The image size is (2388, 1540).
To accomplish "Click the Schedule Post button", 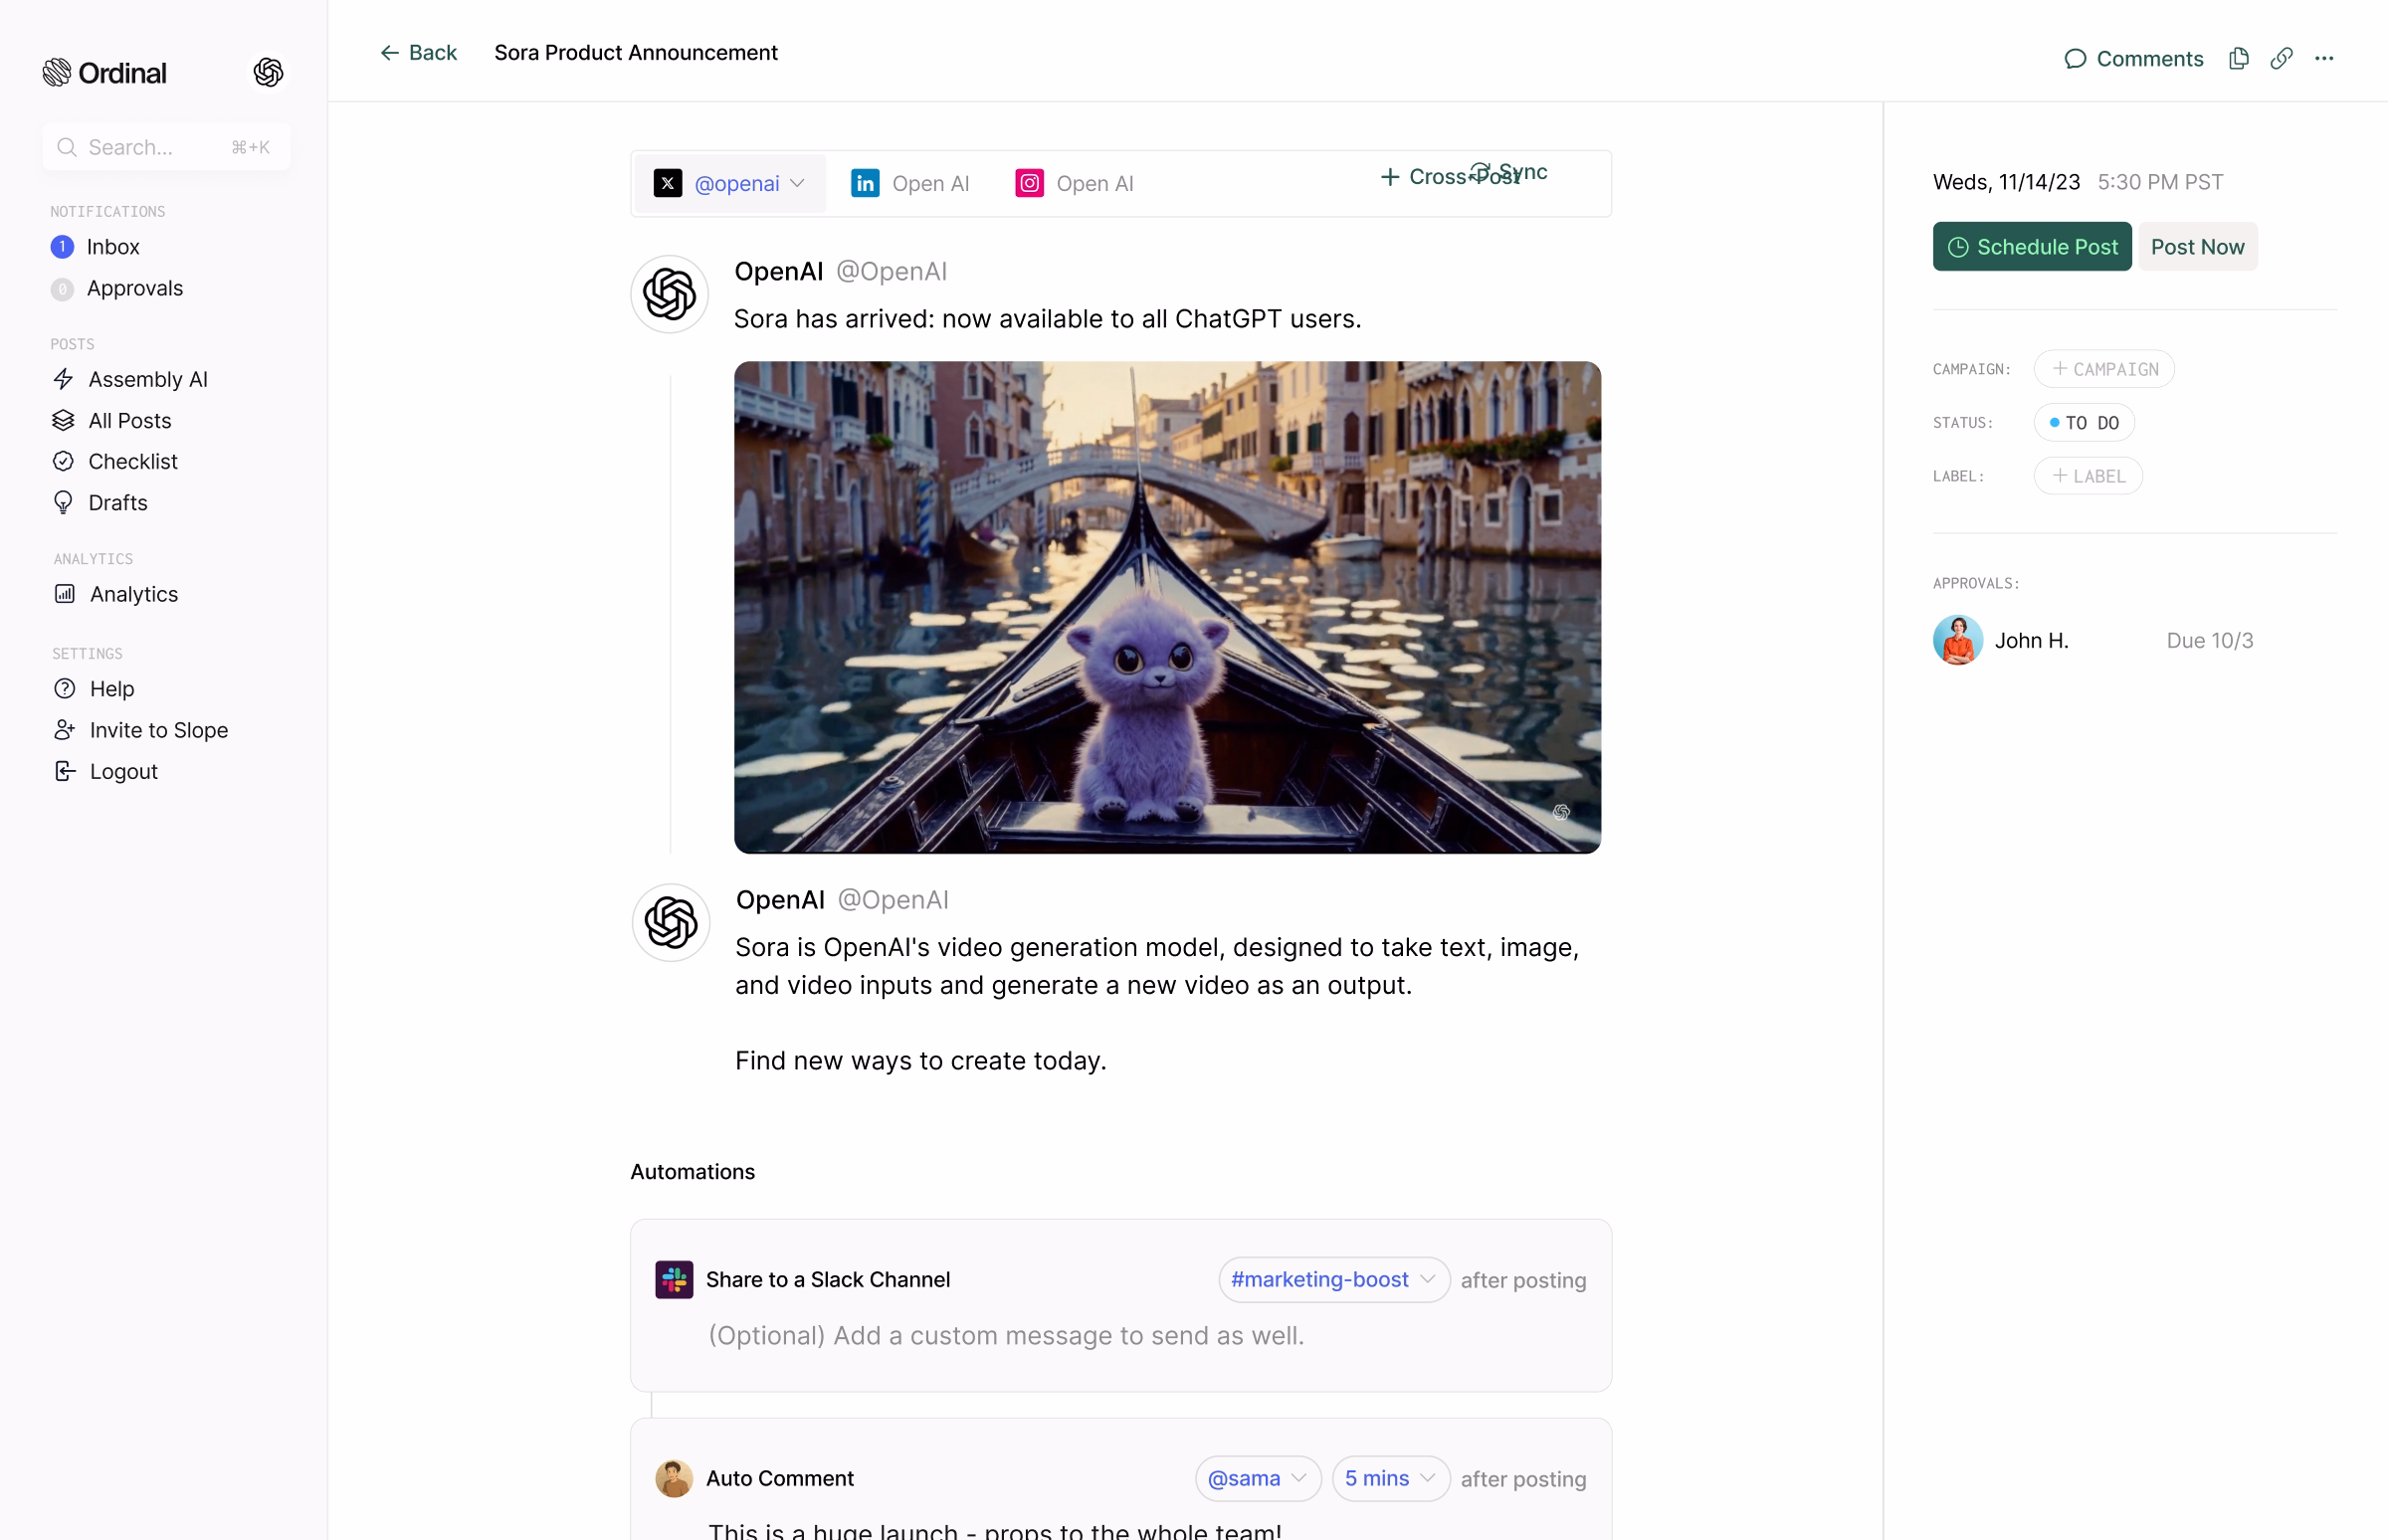I will pos(2031,246).
